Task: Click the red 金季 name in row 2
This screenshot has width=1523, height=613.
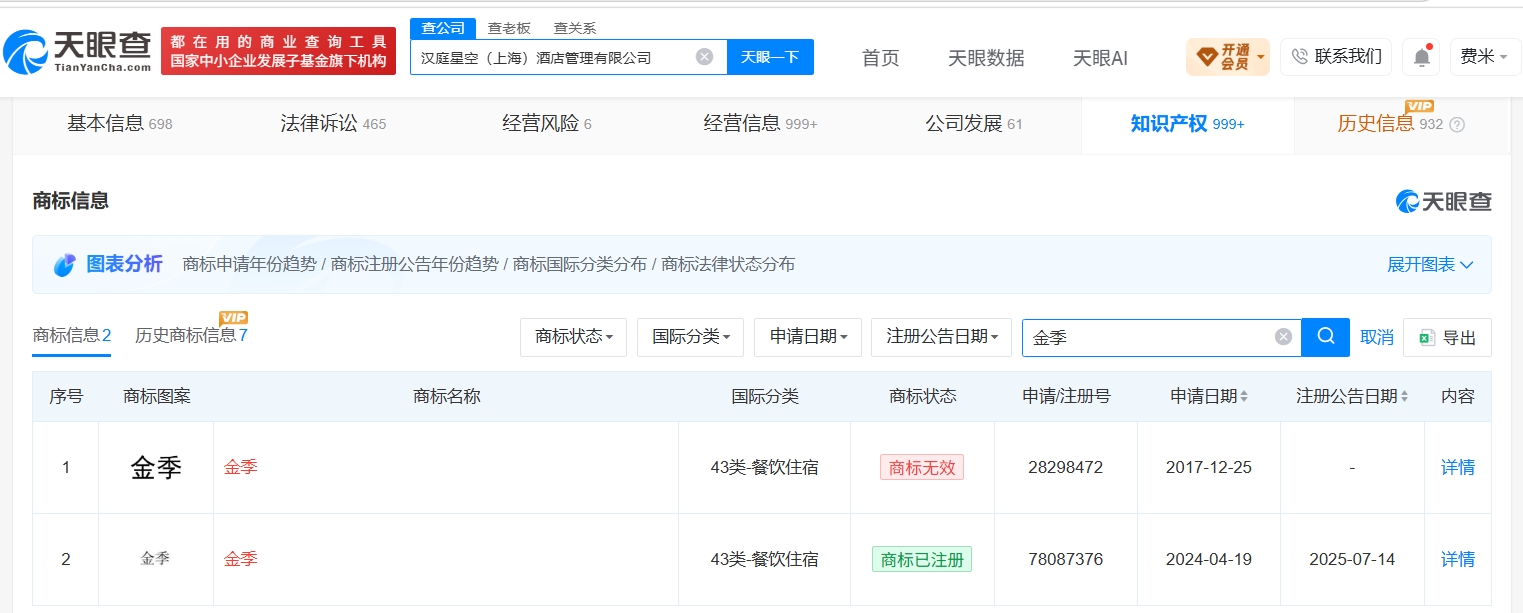Action: click(x=241, y=559)
